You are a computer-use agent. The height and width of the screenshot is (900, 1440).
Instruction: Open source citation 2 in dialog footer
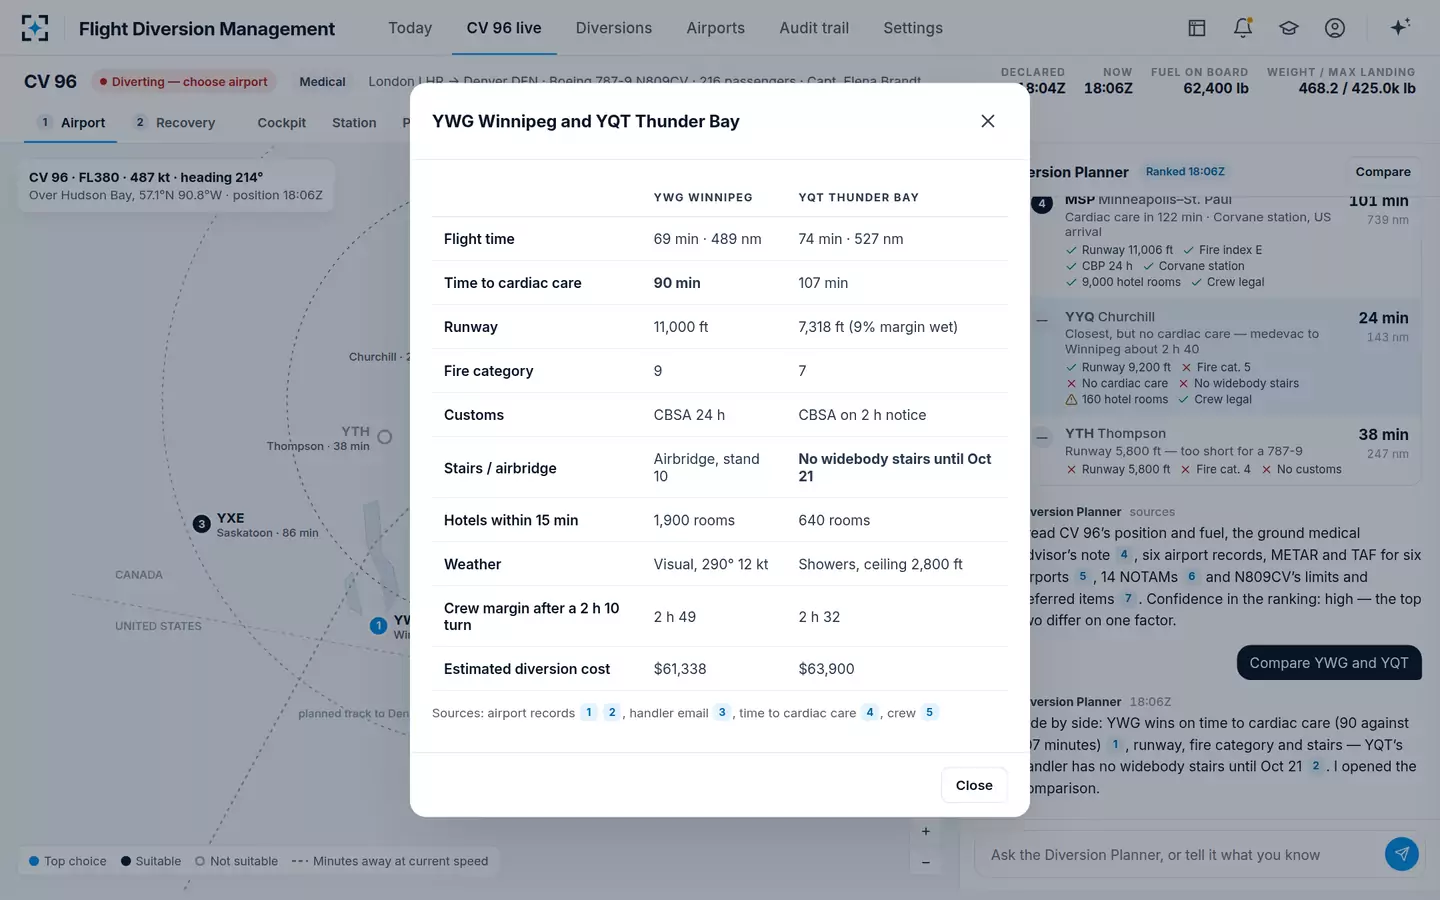coord(612,713)
